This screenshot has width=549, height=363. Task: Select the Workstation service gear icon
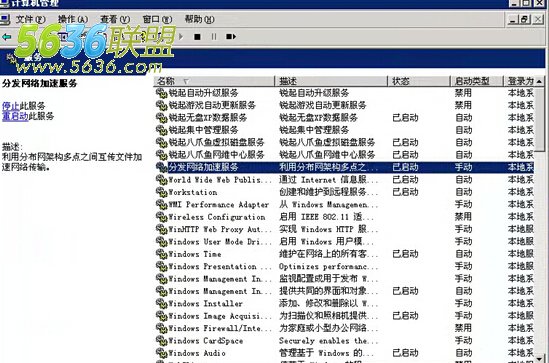[x=161, y=192]
